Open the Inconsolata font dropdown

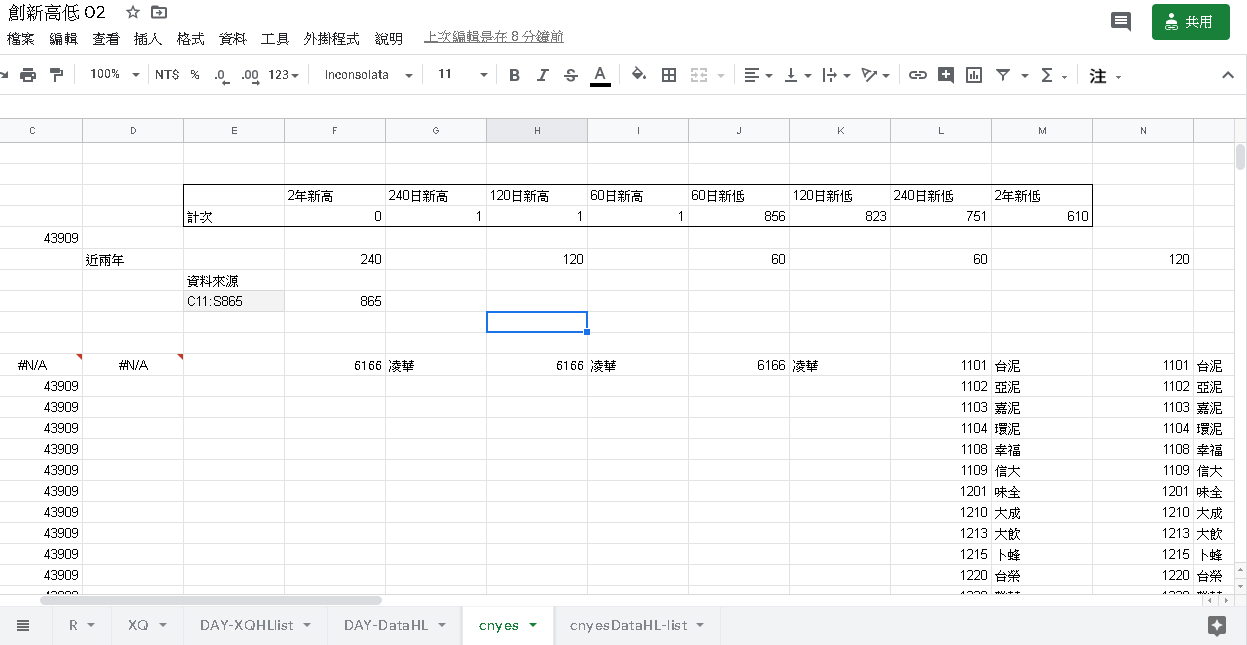tap(367, 75)
